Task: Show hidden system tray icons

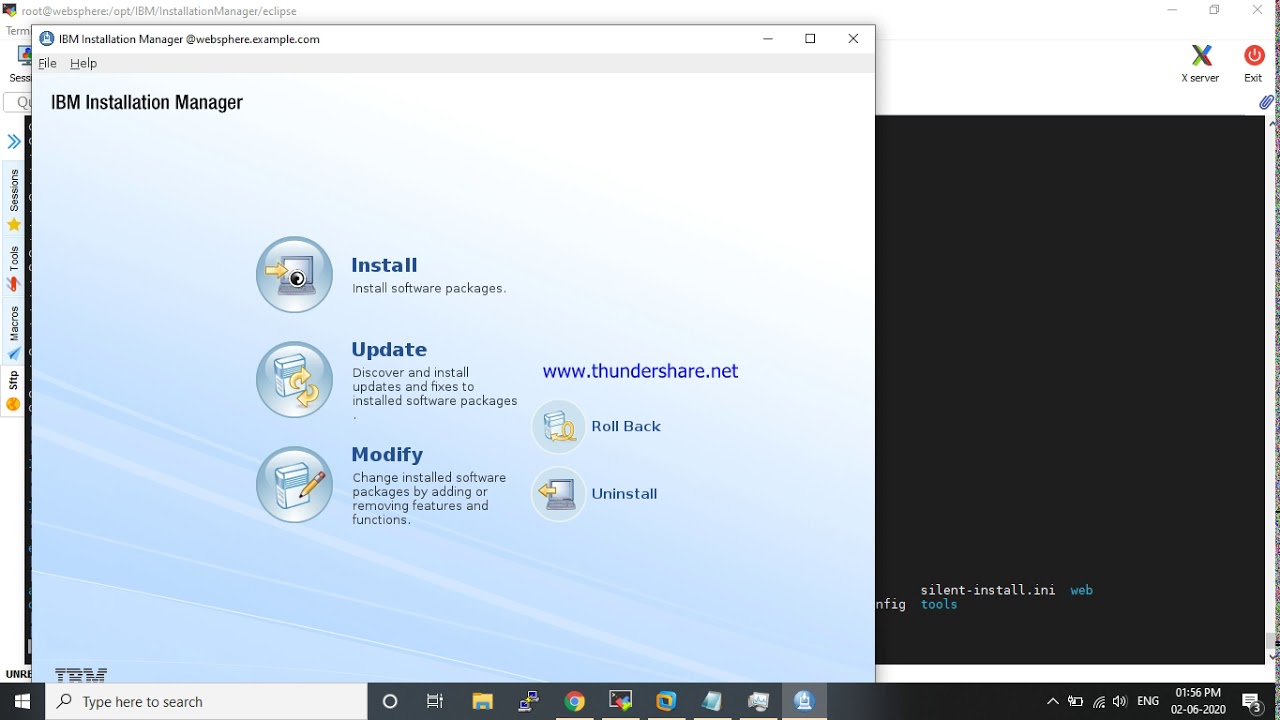Action: click(1052, 702)
